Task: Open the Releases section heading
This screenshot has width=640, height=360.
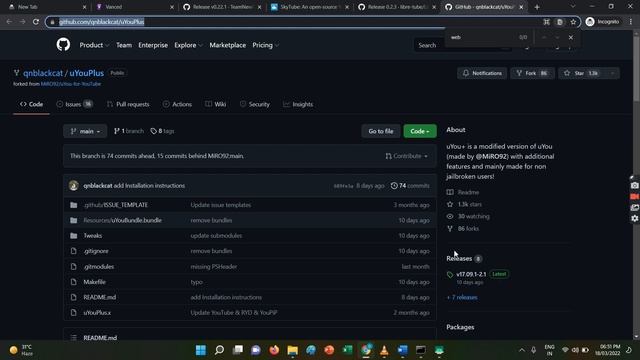Action: click(459, 259)
